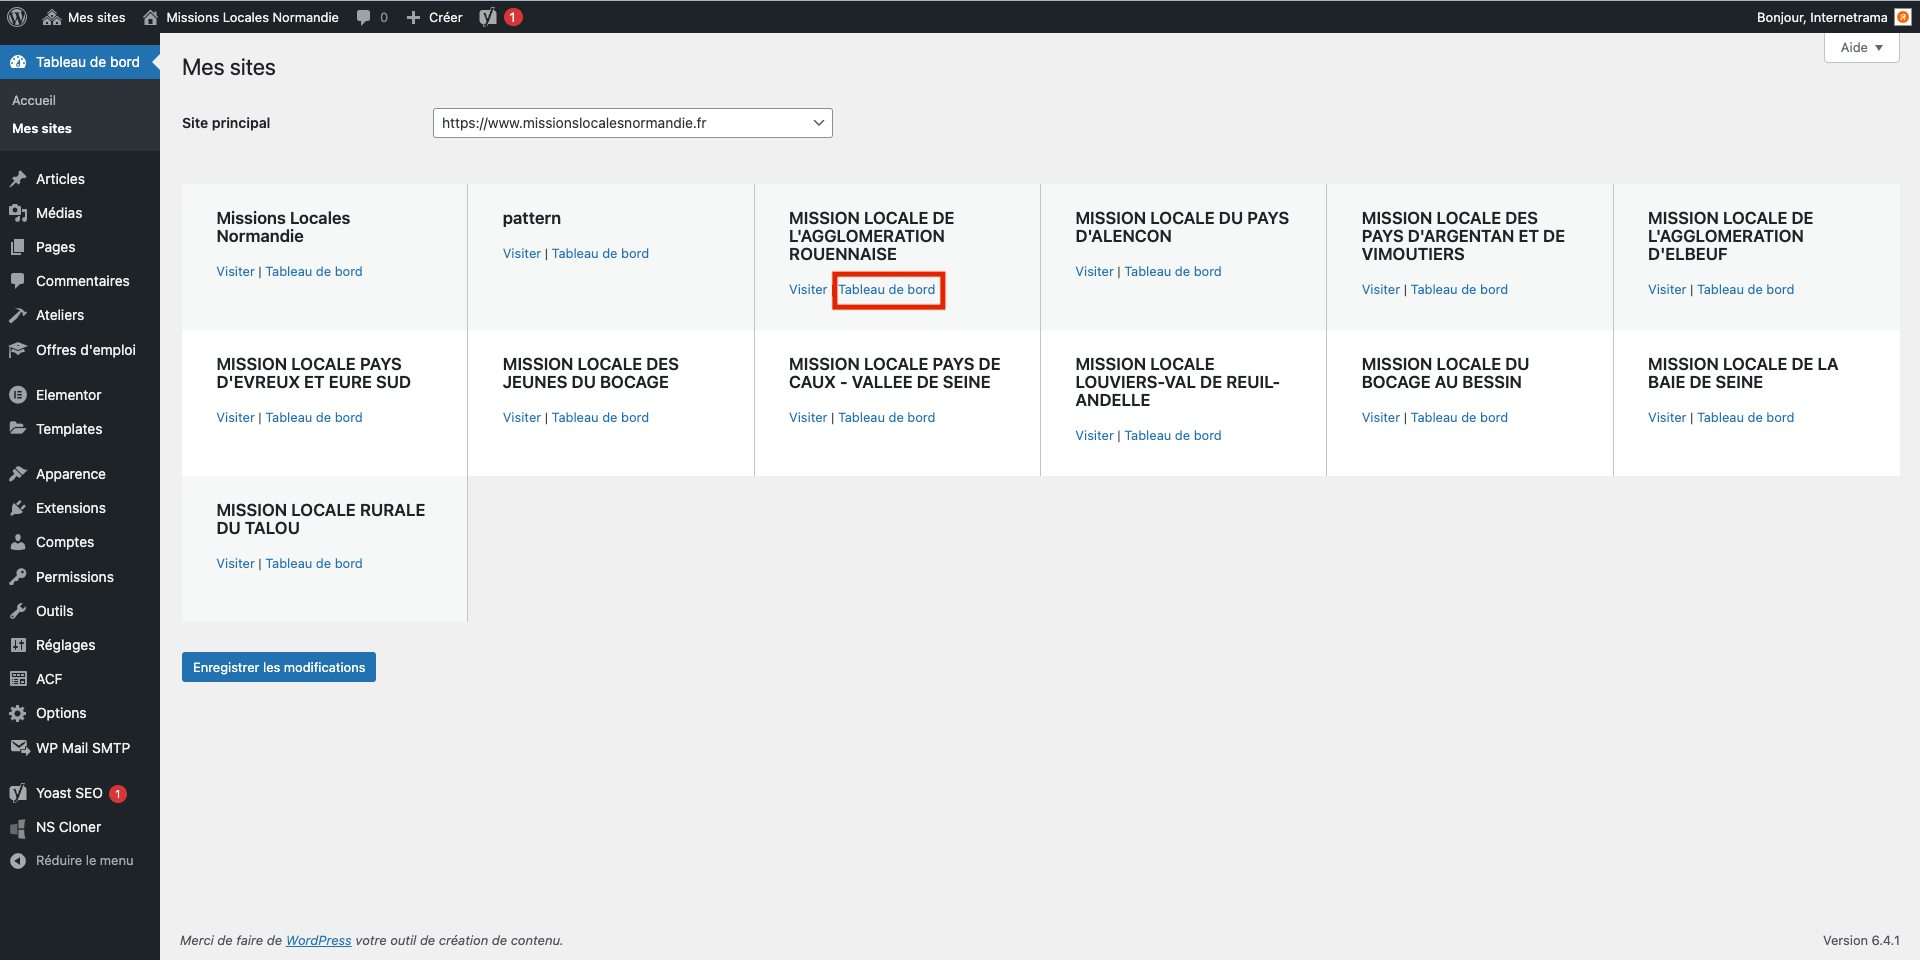The height and width of the screenshot is (960, 1920).
Task: Select Accueil in the dashboard submenu
Action: [34, 100]
